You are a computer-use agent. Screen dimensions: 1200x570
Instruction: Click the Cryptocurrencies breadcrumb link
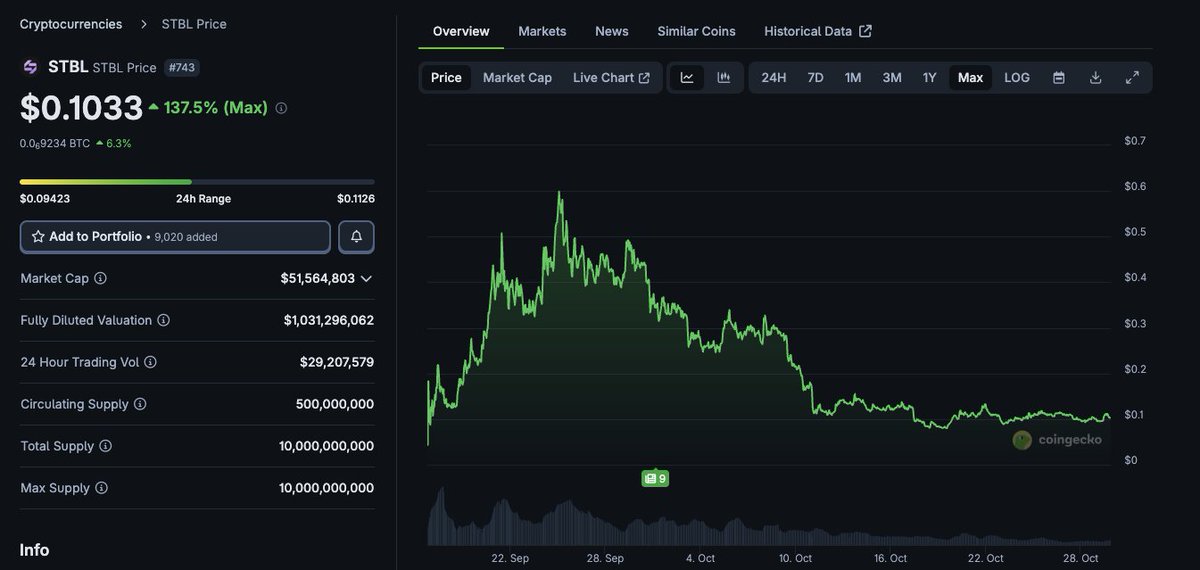(x=71, y=24)
